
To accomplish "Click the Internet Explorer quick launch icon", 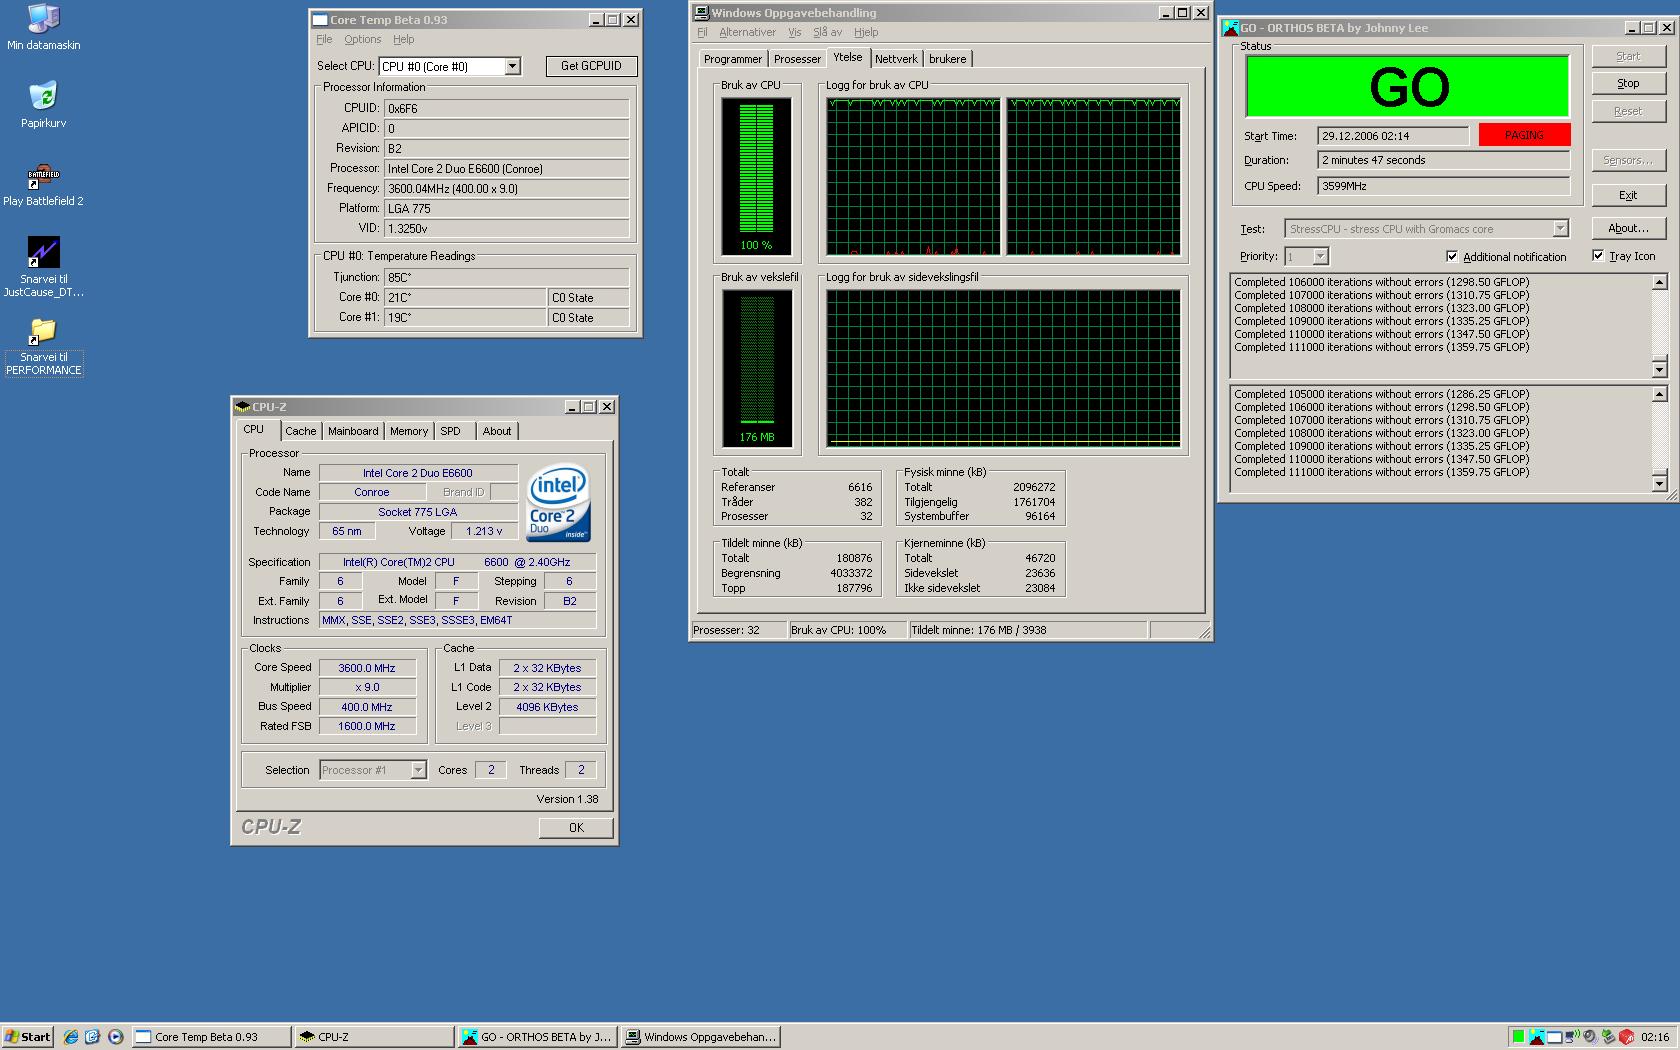I will coord(71,1037).
